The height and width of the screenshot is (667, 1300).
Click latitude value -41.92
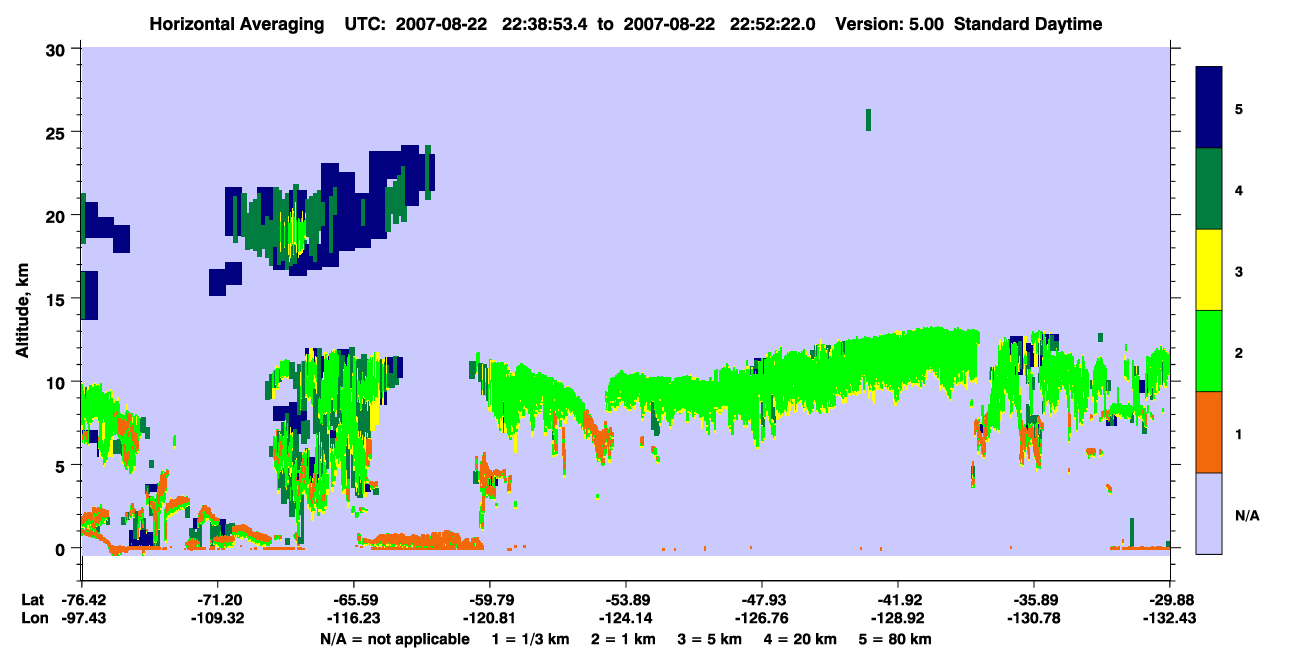click(x=898, y=600)
